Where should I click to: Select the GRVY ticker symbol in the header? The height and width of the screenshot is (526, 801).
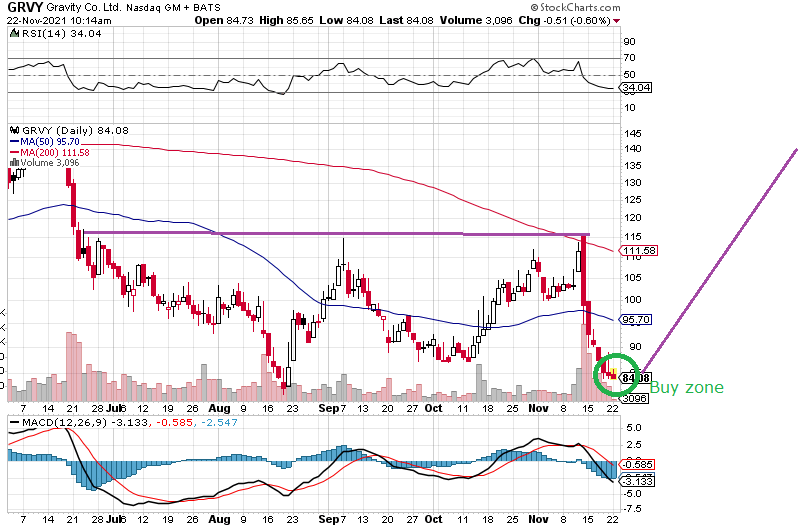[25, 7]
